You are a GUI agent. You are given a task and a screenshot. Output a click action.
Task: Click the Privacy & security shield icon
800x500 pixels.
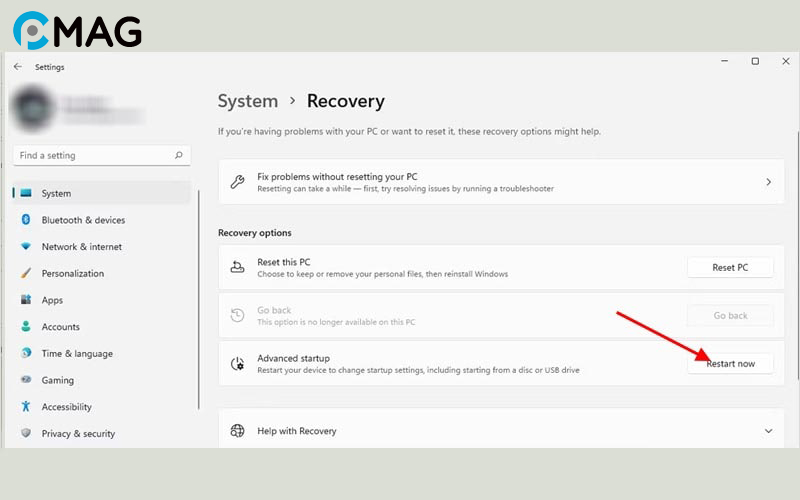tap(26, 434)
